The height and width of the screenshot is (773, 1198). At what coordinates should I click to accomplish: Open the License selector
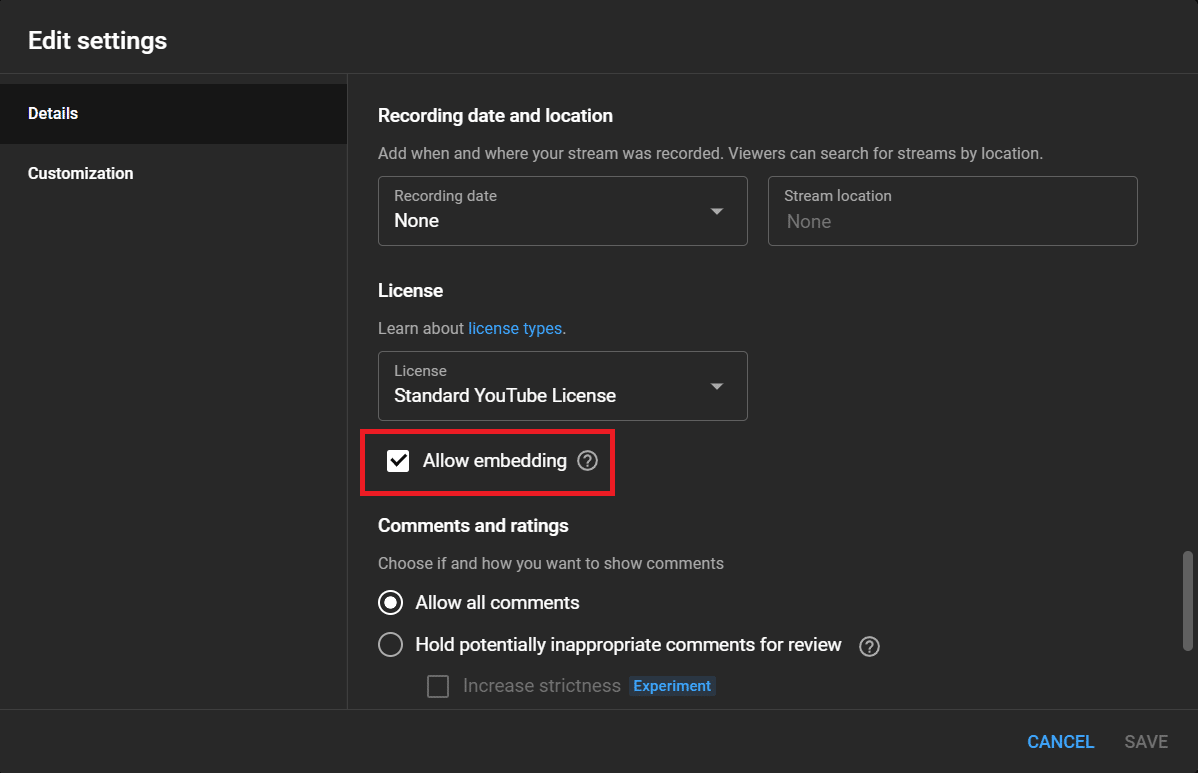(562, 386)
